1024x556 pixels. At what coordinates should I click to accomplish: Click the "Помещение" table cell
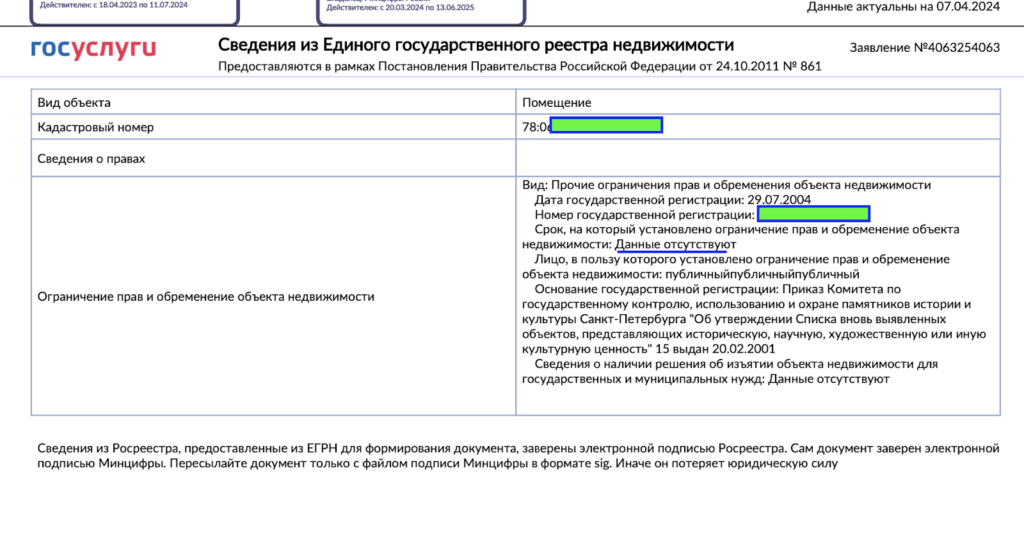click(758, 102)
